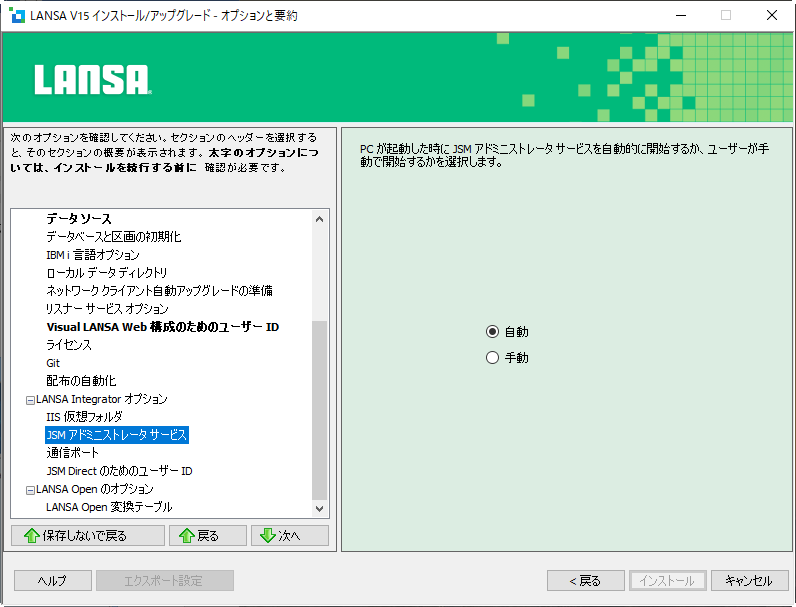Select JSM アドミニストレータ サービス item

pos(117,435)
